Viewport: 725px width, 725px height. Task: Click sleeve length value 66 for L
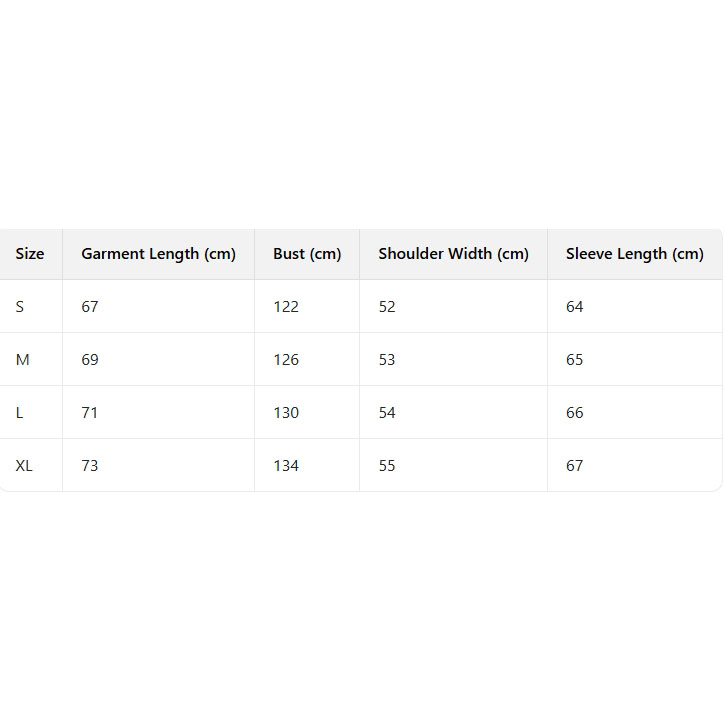[574, 413]
